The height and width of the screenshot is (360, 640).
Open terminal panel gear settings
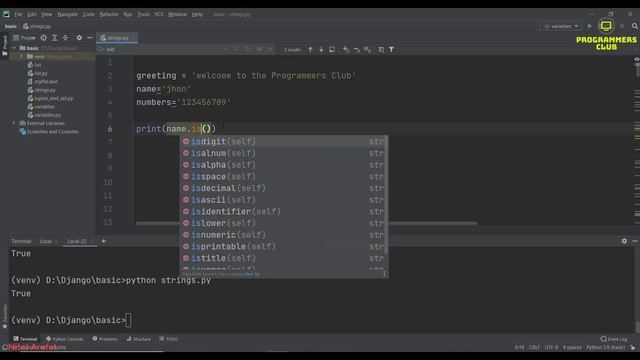(x=624, y=241)
